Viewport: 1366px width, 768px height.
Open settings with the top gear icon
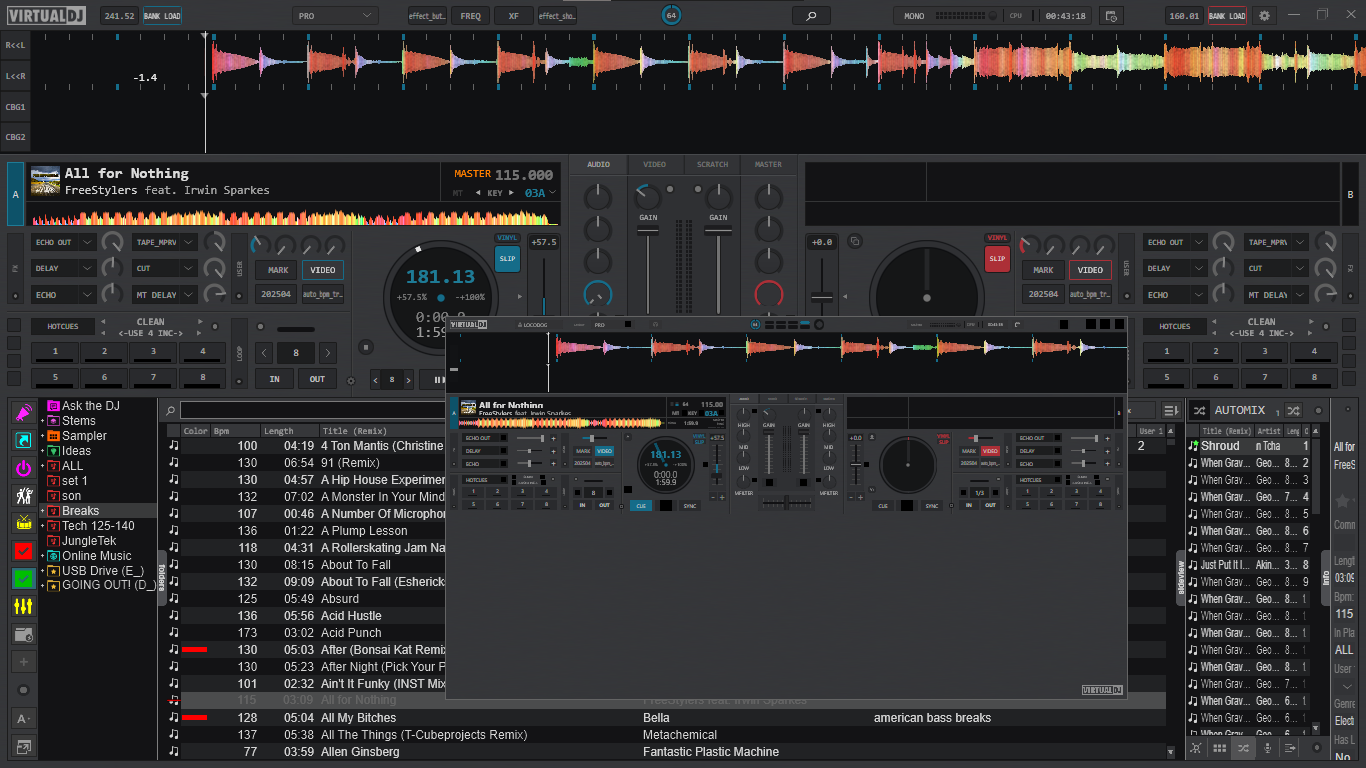(1265, 16)
